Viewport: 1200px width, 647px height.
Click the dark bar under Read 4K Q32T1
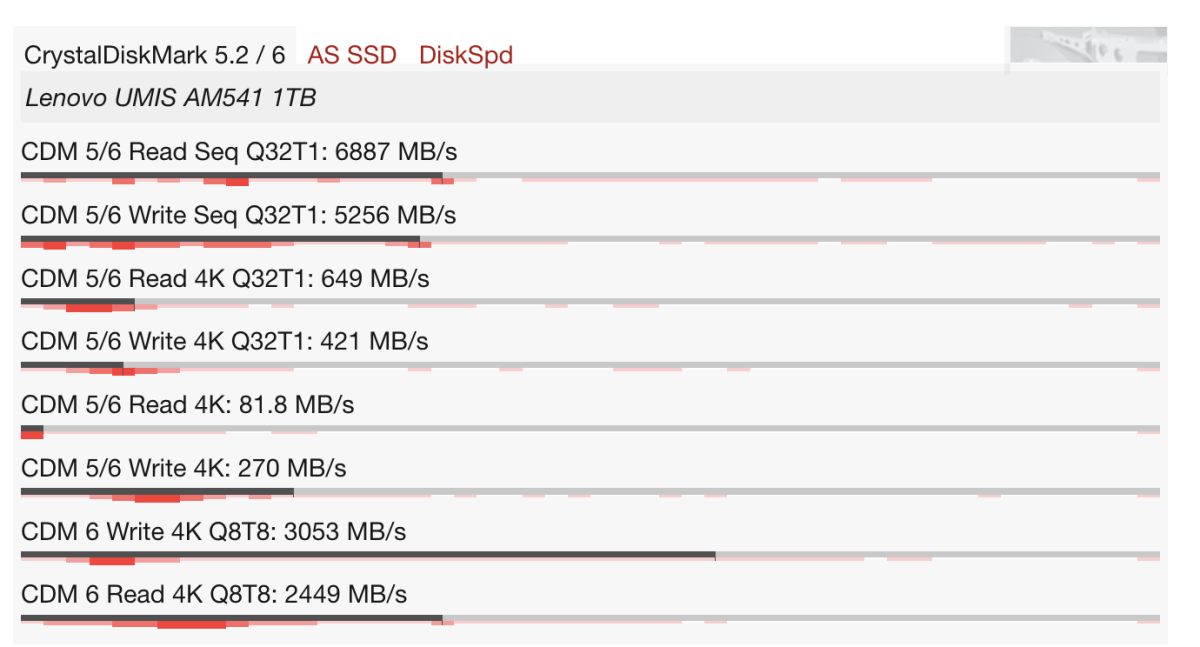(x=77, y=302)
